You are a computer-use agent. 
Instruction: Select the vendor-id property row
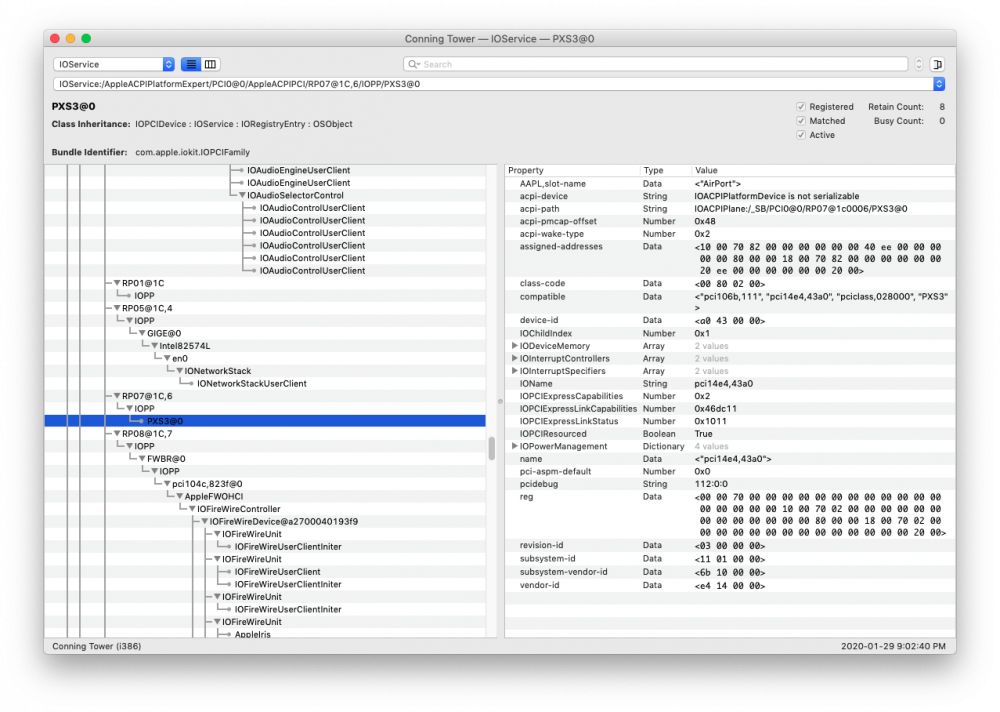(730, 585)
